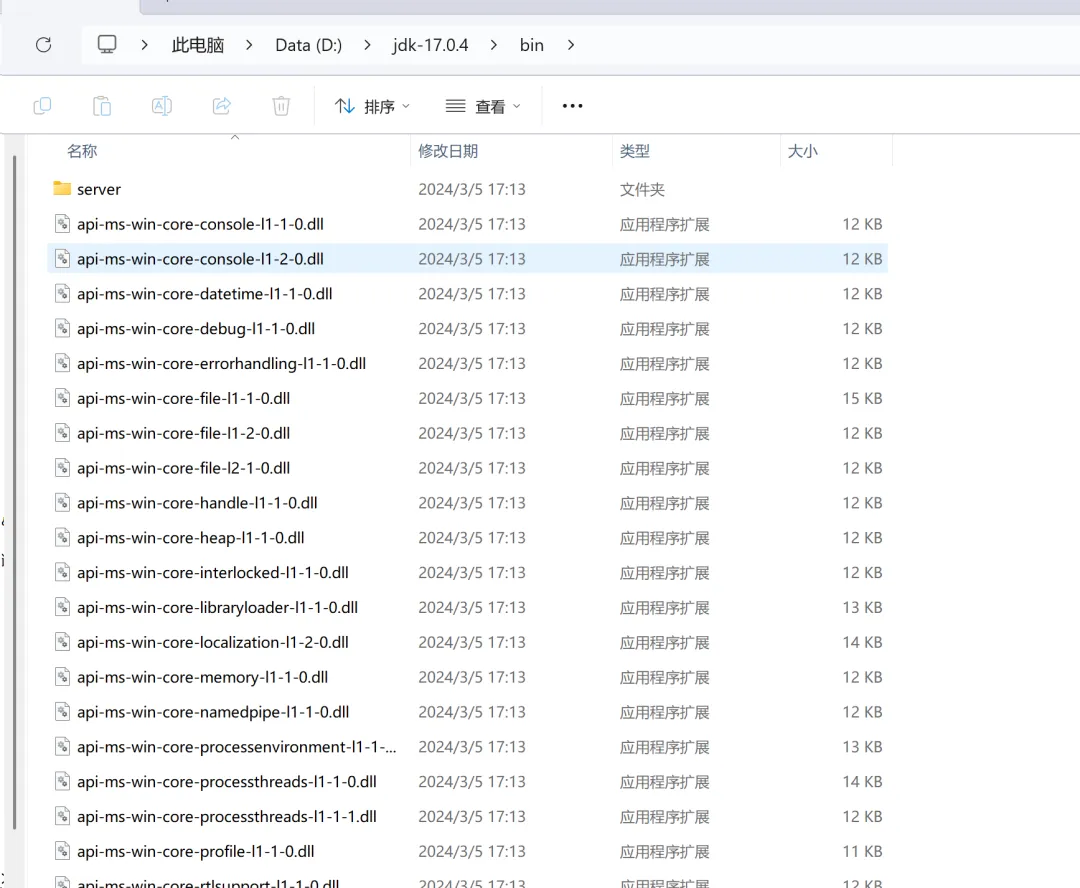The width and height of the screenshot is (1080, 888).
Task: Select file api-ms-win-core-localization-l1-2-0.dll
Action: tap(213, 642)
